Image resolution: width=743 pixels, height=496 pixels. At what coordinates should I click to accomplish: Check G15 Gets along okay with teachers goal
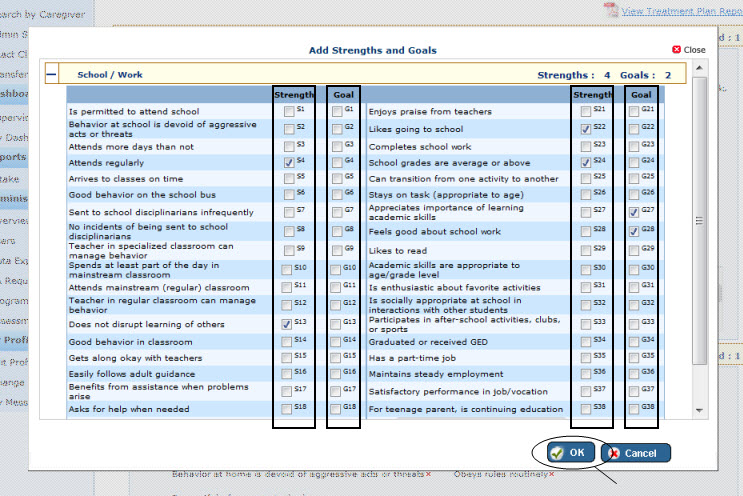tap(335, 358)
